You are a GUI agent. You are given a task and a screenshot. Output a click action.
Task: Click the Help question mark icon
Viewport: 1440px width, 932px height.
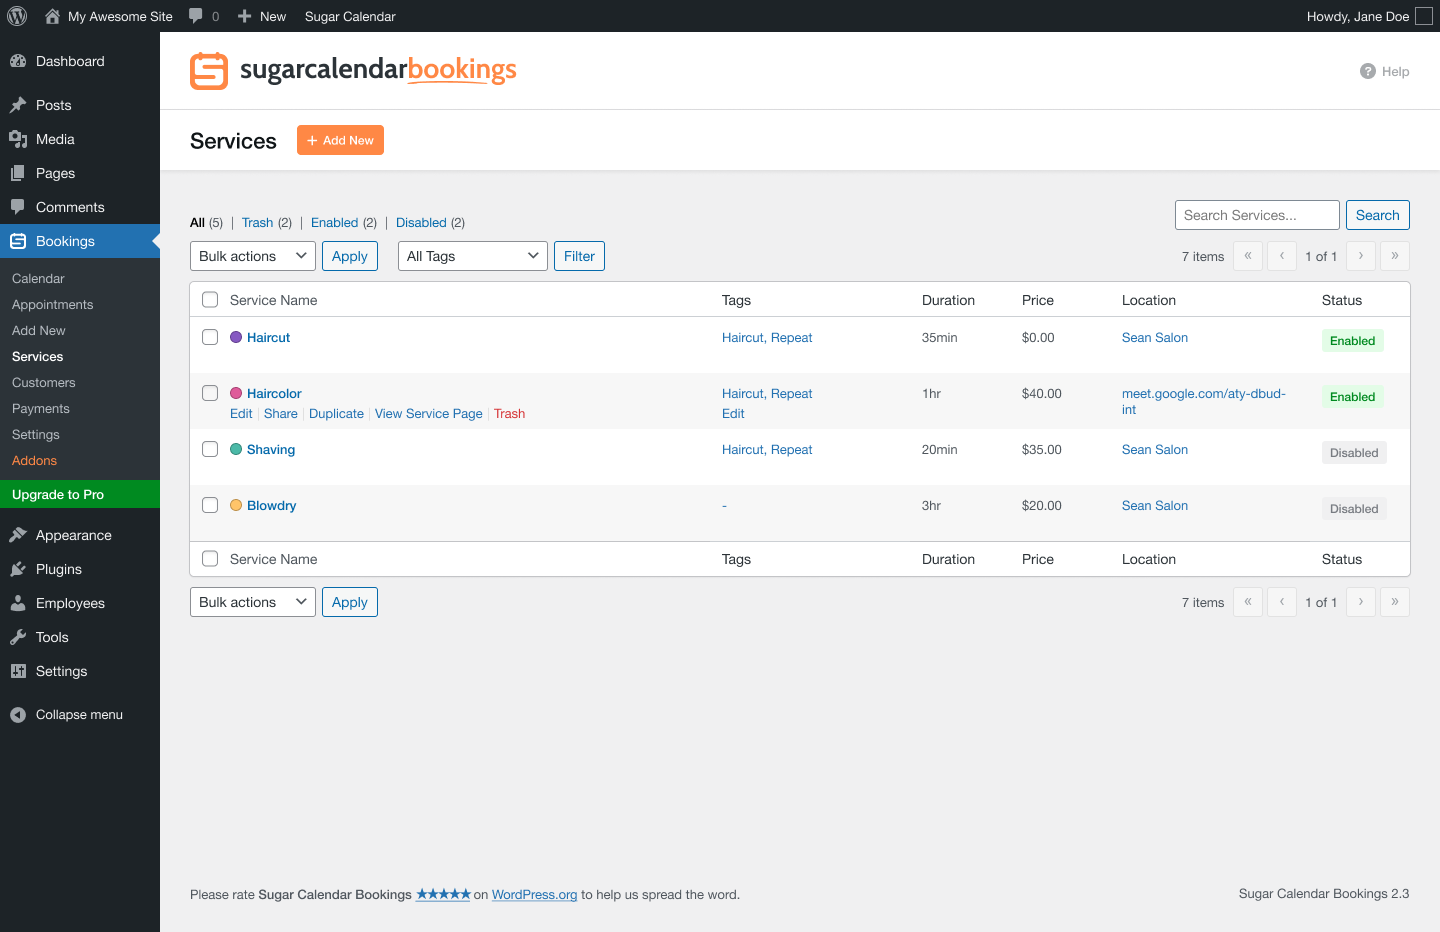tap(1368, 71)
